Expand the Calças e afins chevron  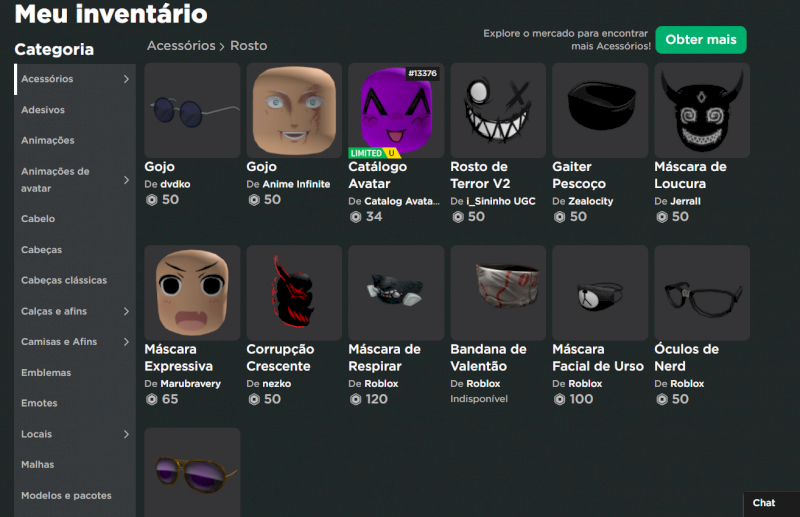coord(126,311)
